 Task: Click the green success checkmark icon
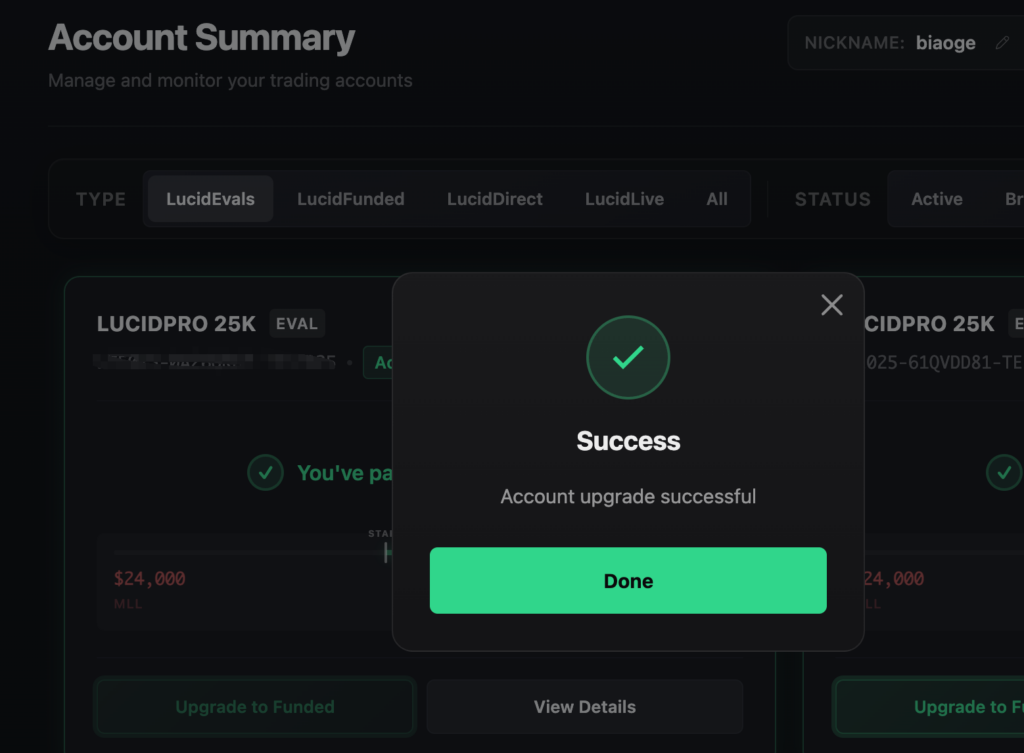click(628, 358)
